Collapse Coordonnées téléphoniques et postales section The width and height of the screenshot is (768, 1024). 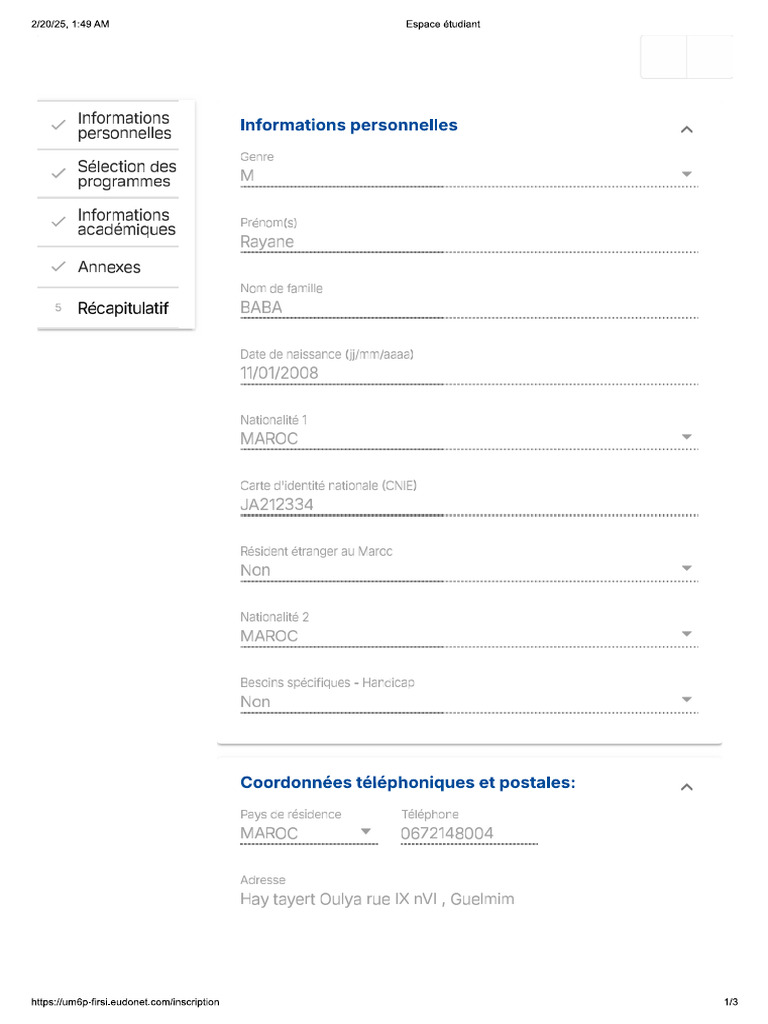686,787
